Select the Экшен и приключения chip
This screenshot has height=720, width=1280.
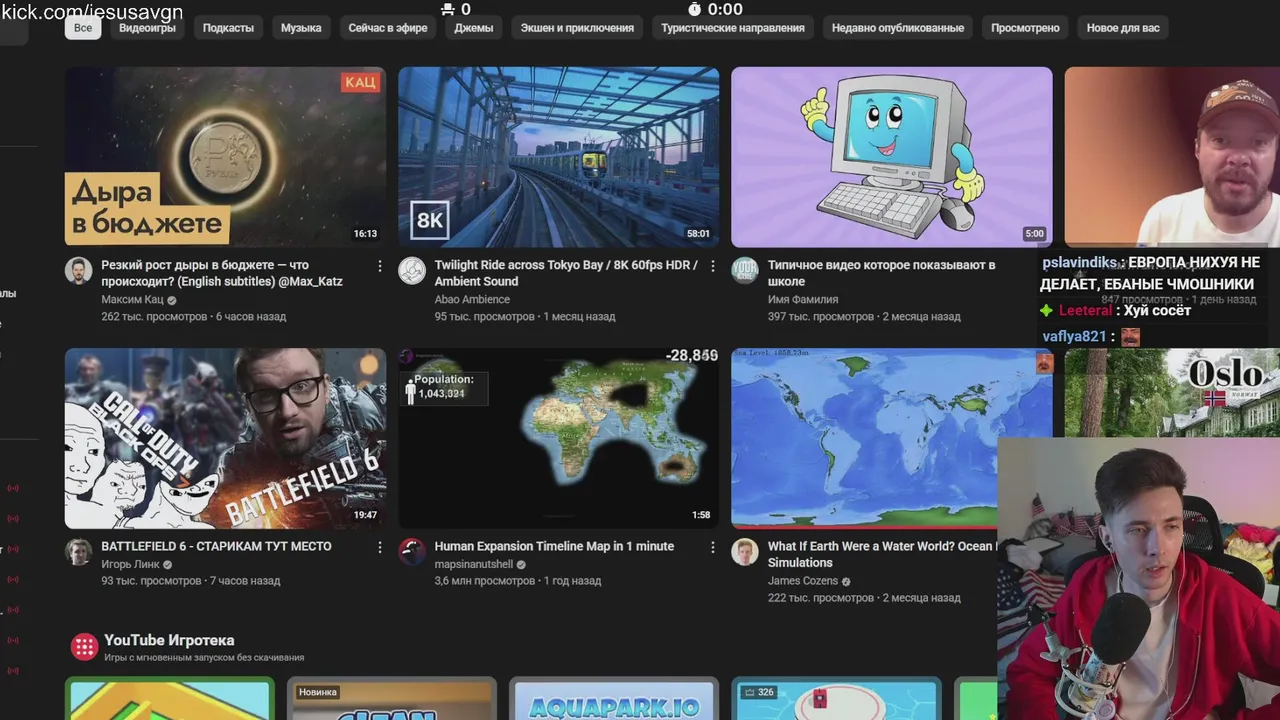pos(577,28)
